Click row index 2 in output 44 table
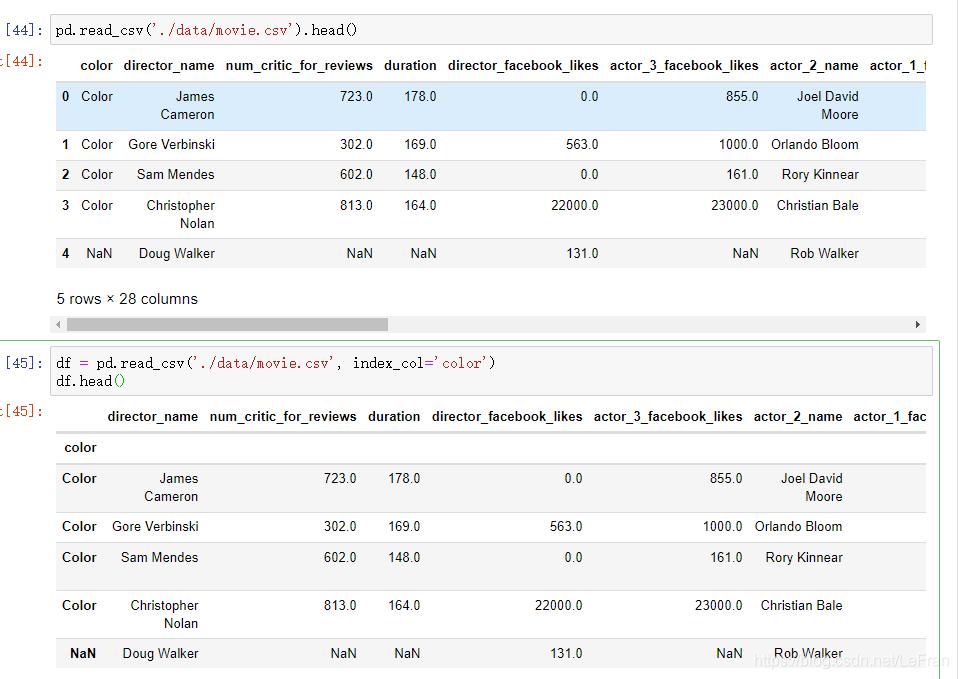 [x=65, y=175]
